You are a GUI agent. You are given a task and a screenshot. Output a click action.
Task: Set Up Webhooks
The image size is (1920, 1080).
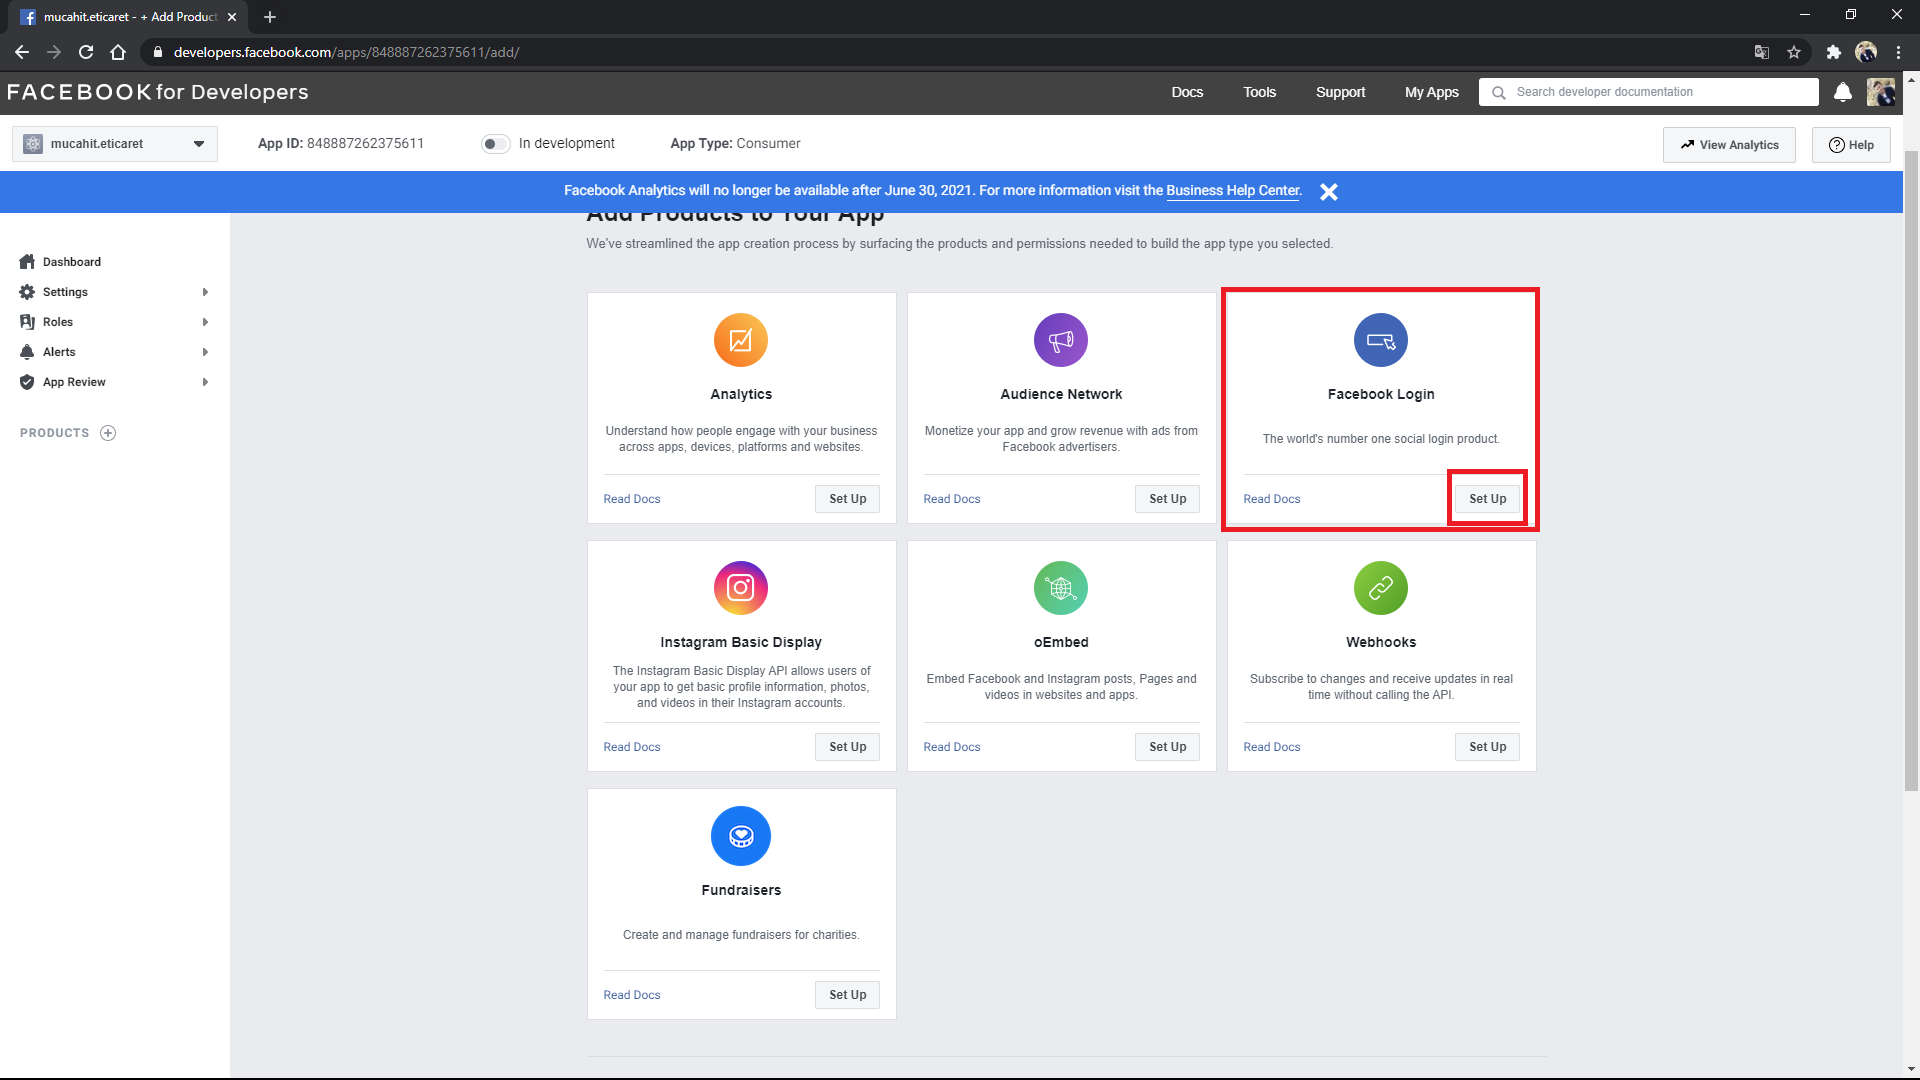pyautogui.click(x=1487, y=747)
